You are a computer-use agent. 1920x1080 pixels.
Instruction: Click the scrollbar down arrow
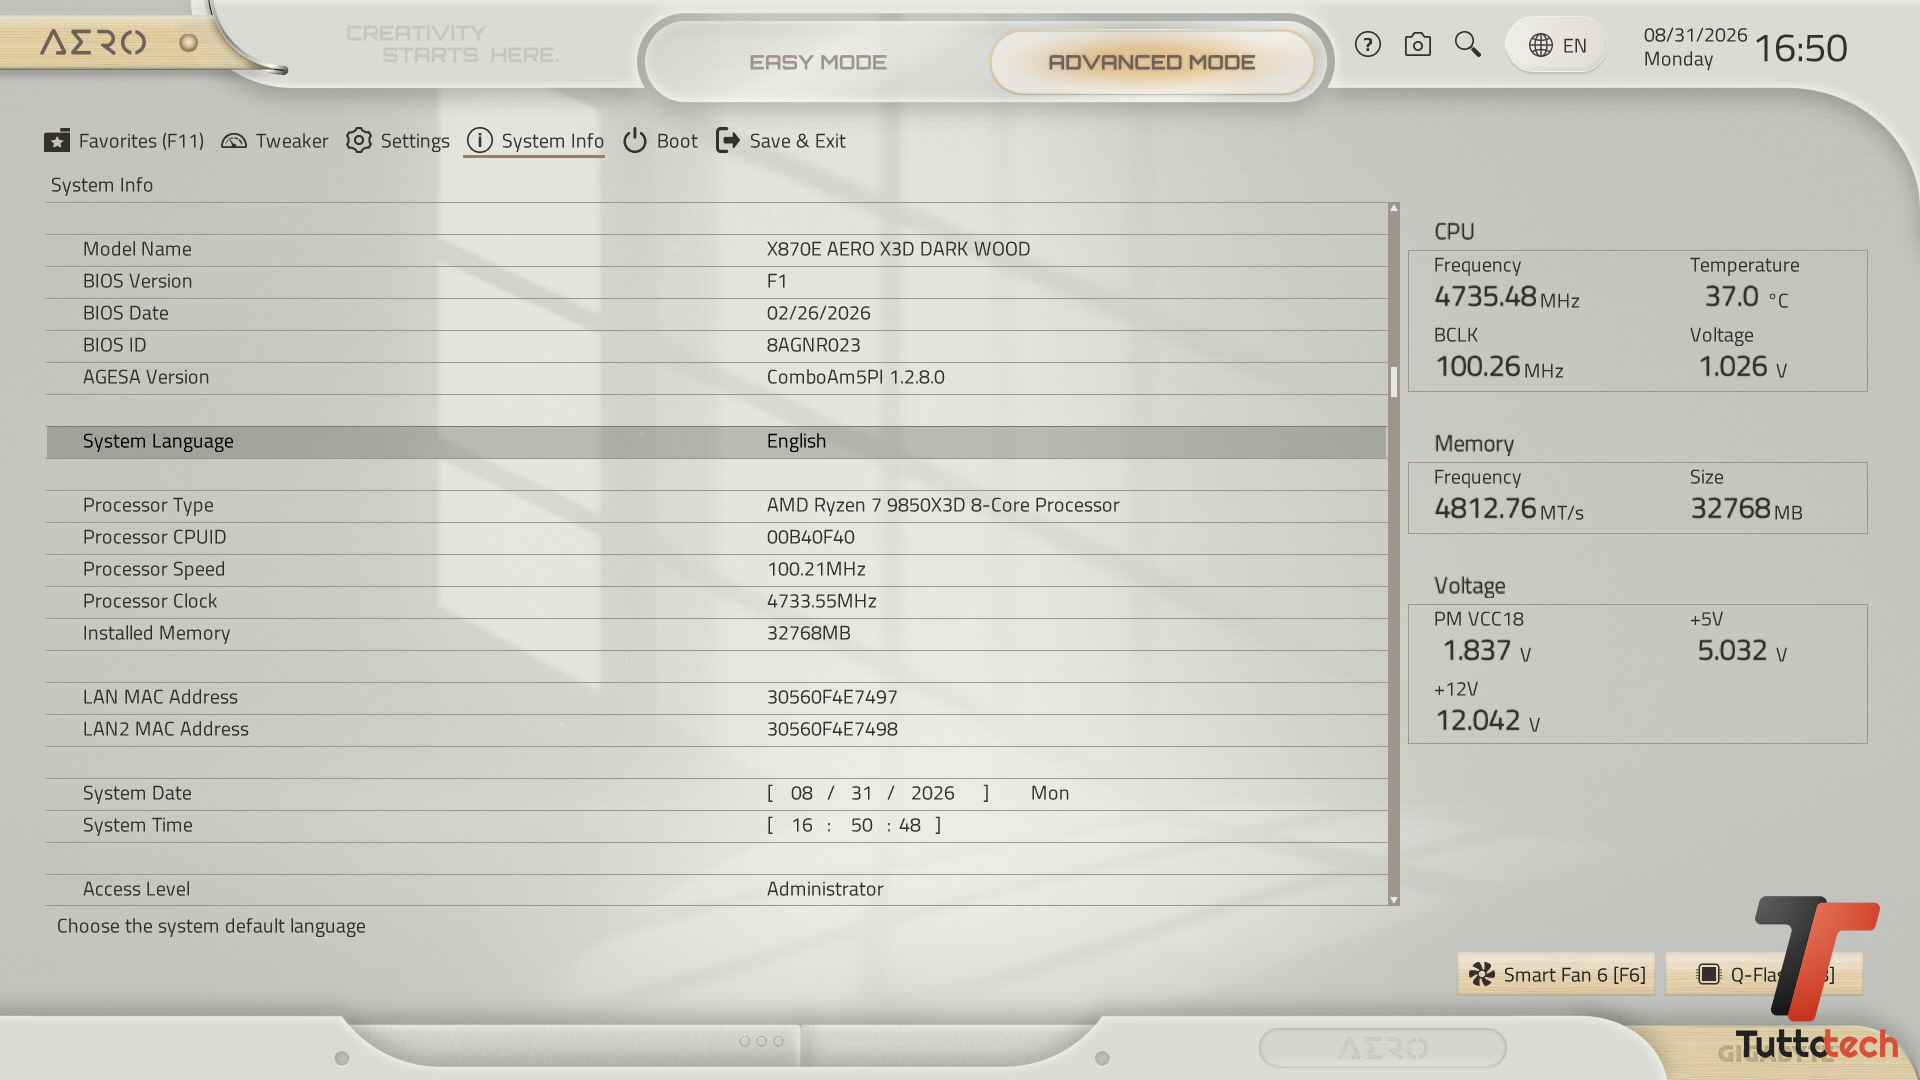1393,900
